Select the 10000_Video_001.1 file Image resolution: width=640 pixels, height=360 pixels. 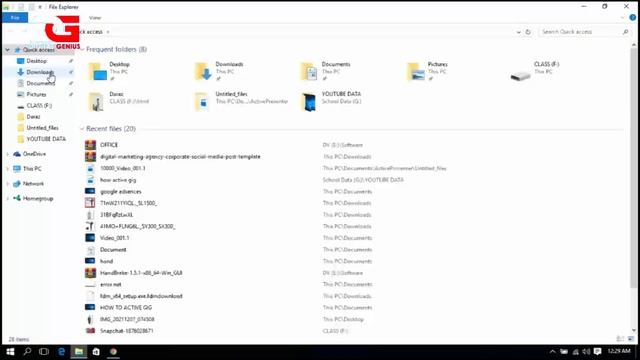(122, 168)
